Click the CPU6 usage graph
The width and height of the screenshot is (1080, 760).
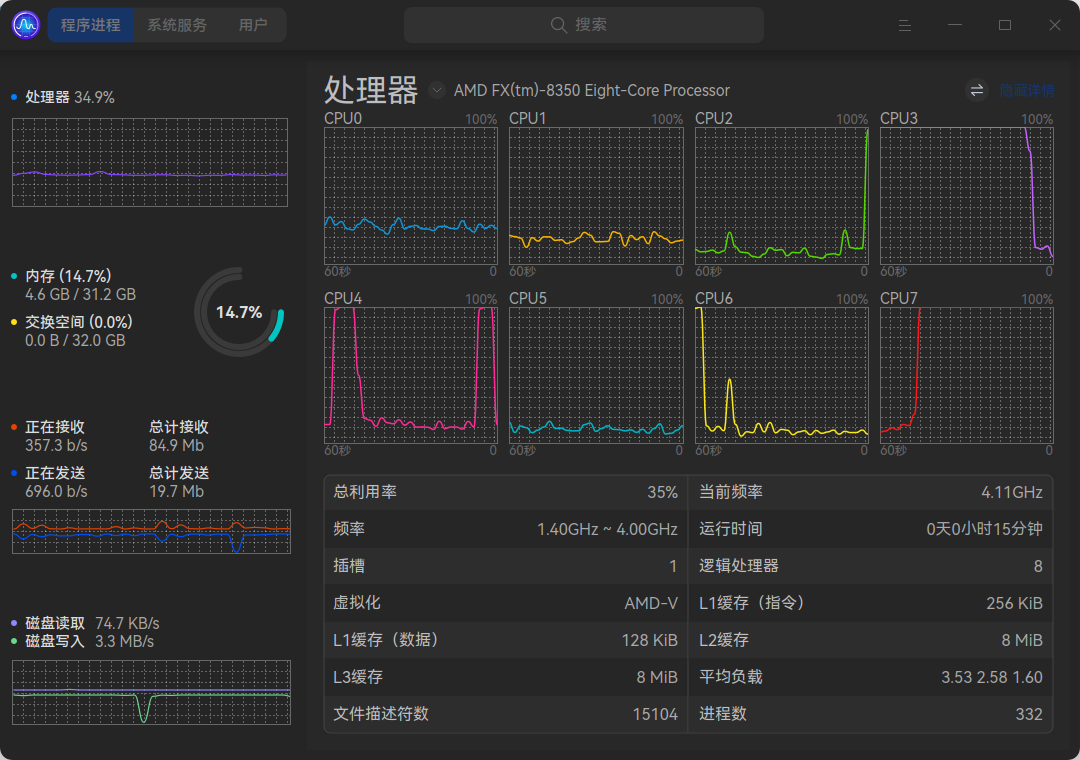(x=781, y=376)
